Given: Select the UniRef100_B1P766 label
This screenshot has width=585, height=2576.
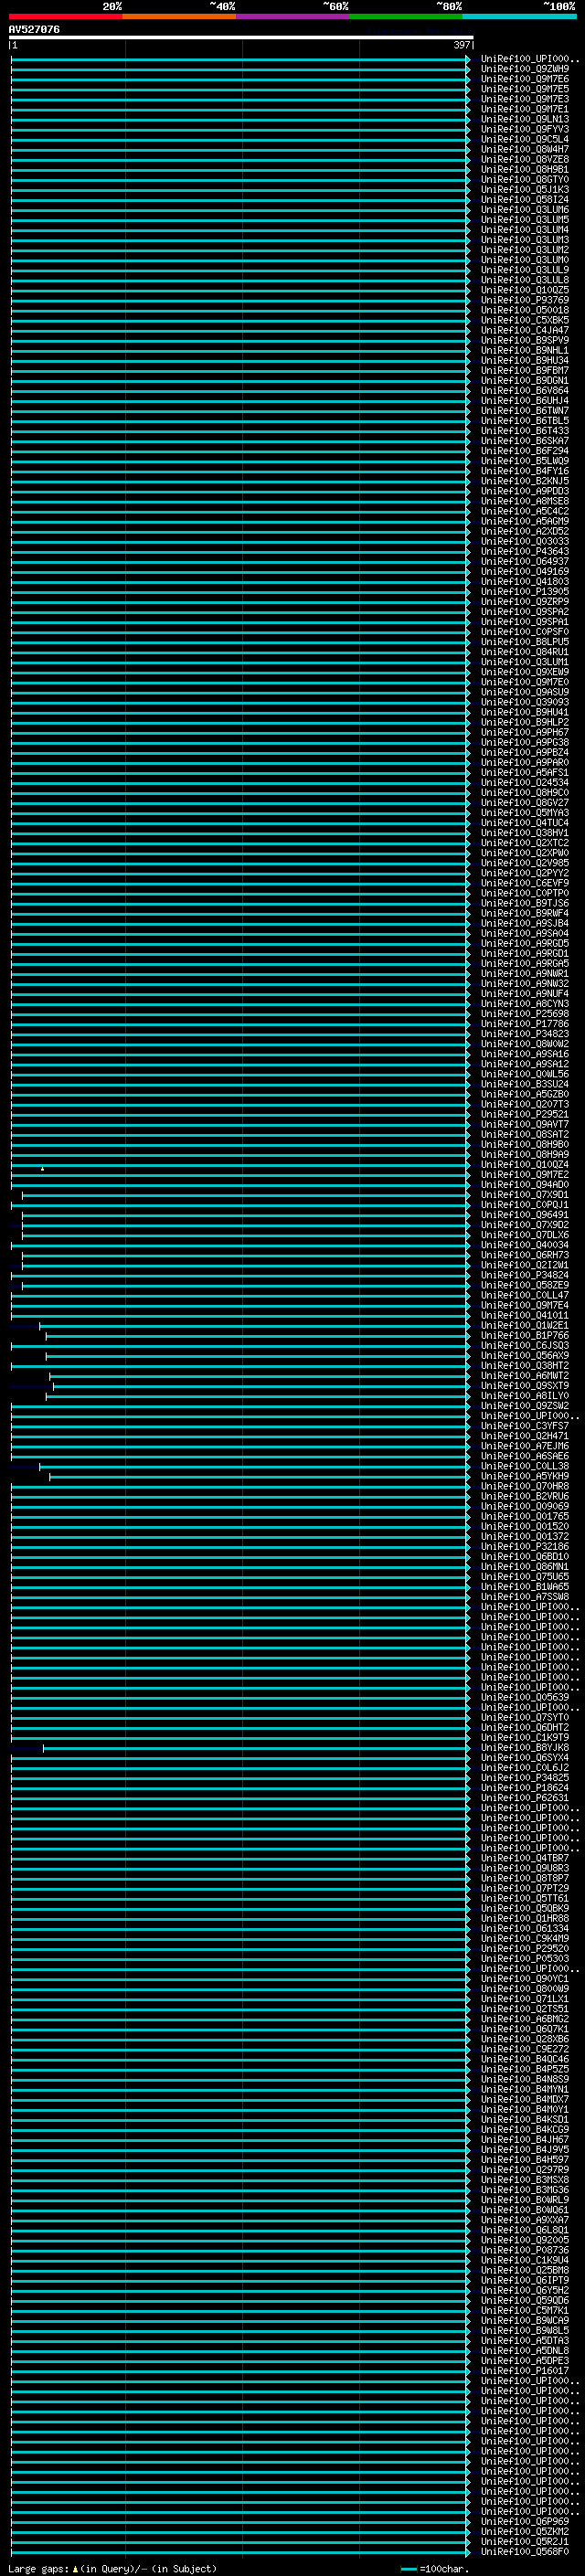Looking at the screenshot, I should coord(524,1335).
